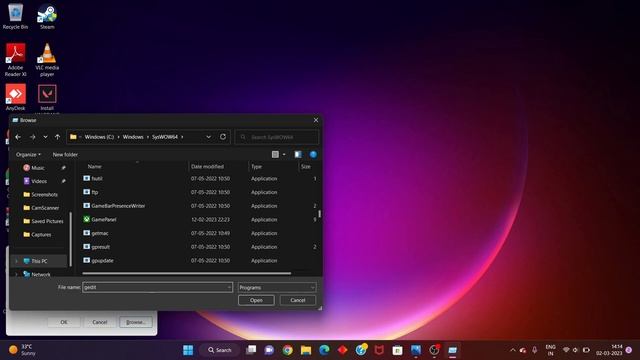Open Google Chrome from the taskbar
The height and width of the screenshot is (360, 640).
287,350
